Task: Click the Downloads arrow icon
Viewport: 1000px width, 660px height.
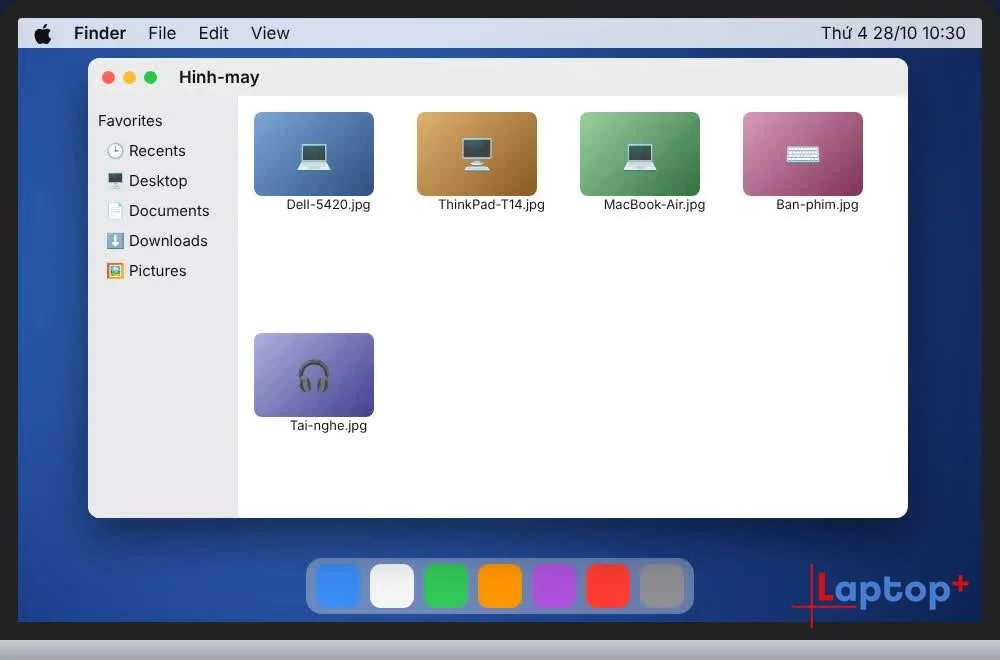Action: click(x=115, y=240)
